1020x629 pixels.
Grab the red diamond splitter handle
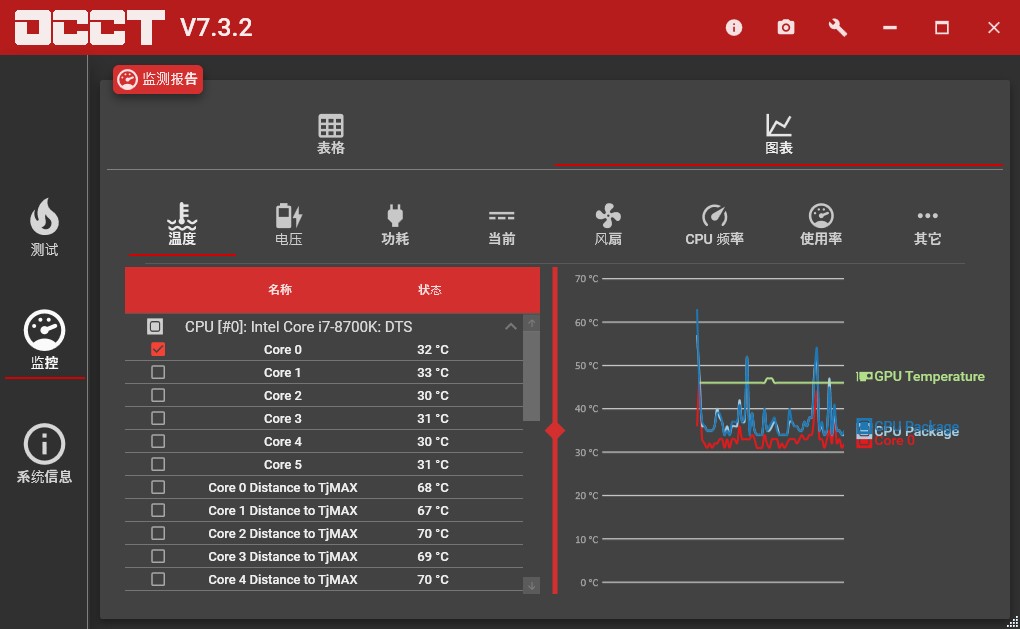[x=555, y=431]
